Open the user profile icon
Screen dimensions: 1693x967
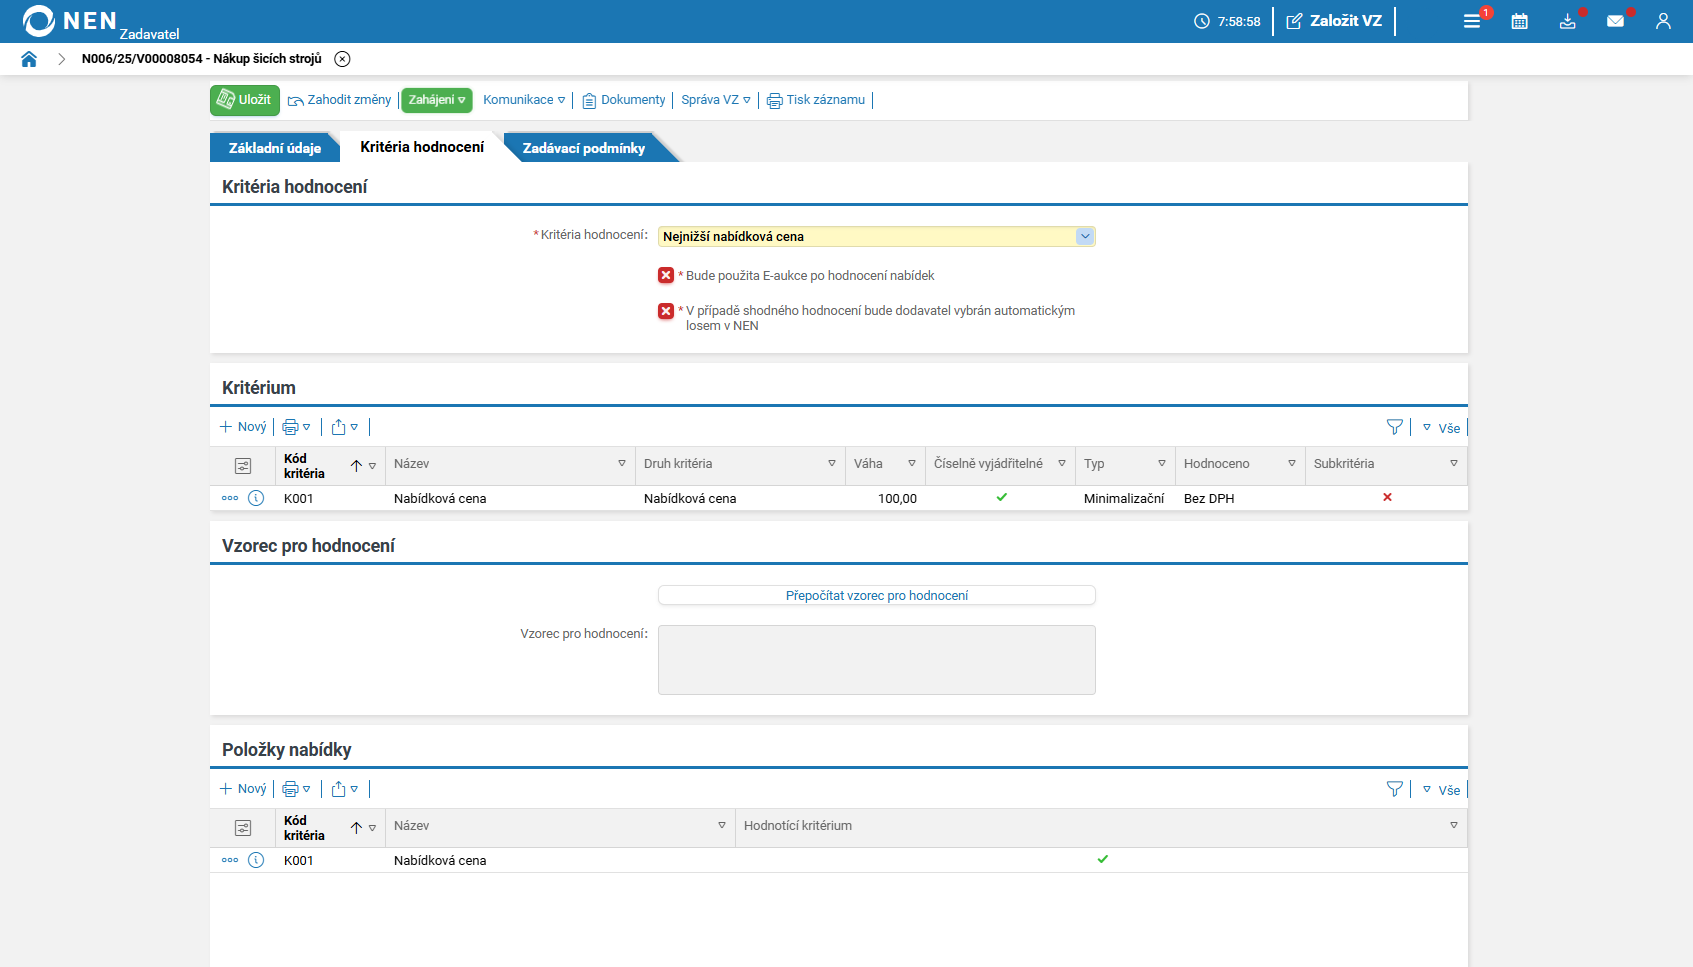(x=1663, y=21)
